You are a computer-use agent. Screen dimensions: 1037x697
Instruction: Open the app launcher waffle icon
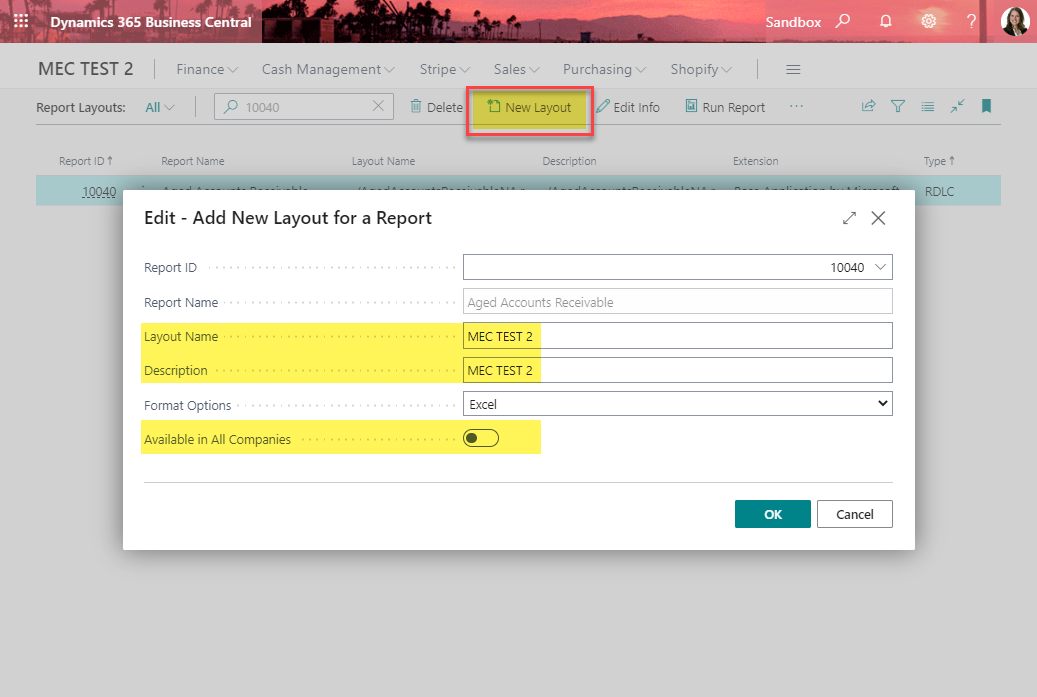coord(21,21)
